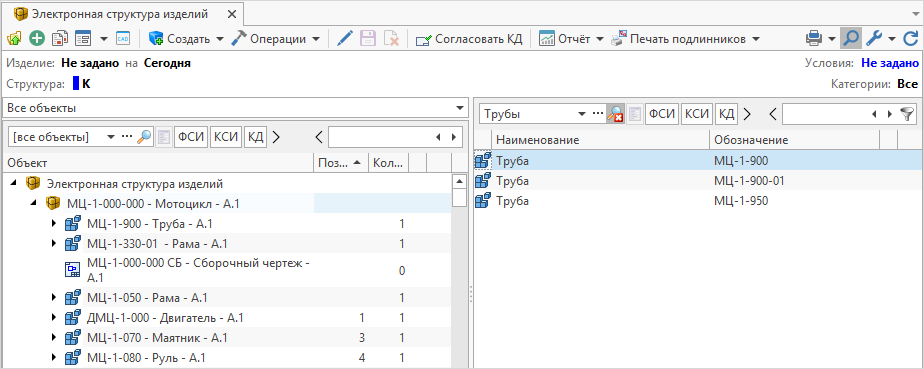
Task: Click the copy documents icon in toolbar
Action: (x=60, y=39)
